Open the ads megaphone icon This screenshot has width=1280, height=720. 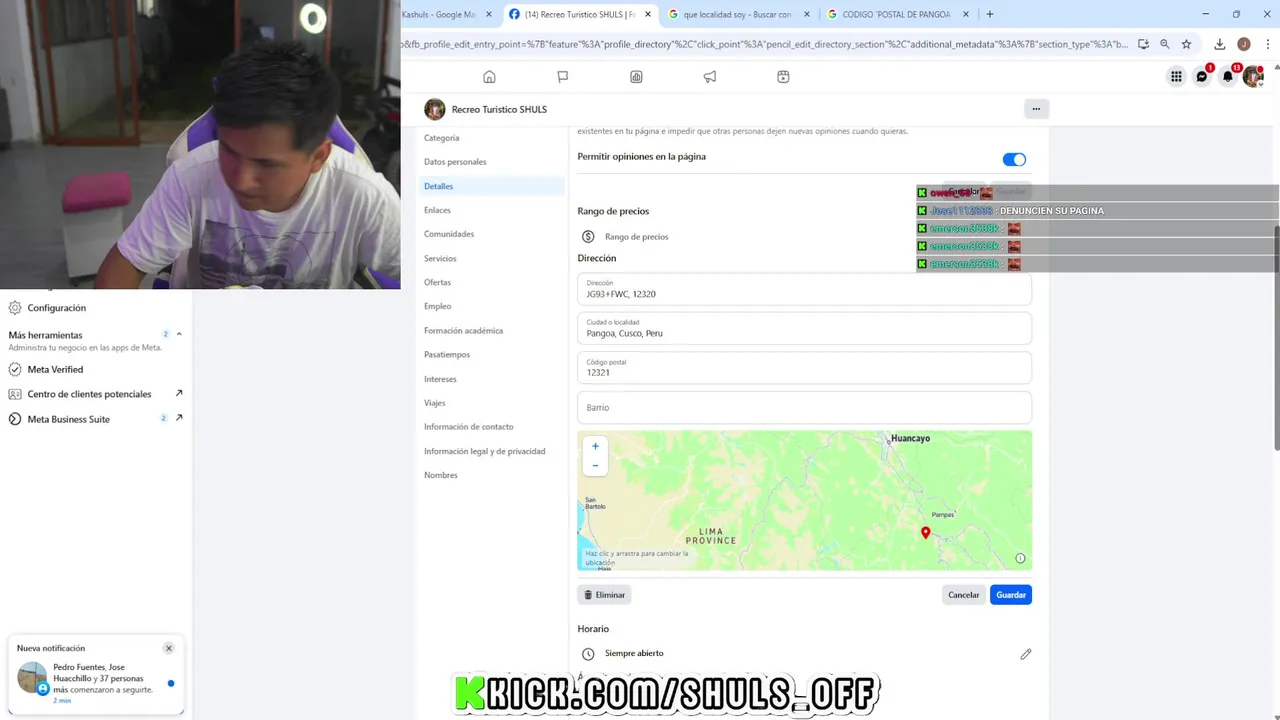(x=710, y=77)
